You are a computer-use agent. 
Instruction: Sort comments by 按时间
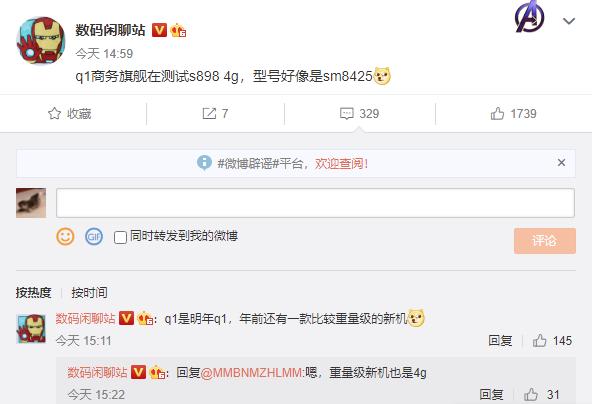[89, 293]
